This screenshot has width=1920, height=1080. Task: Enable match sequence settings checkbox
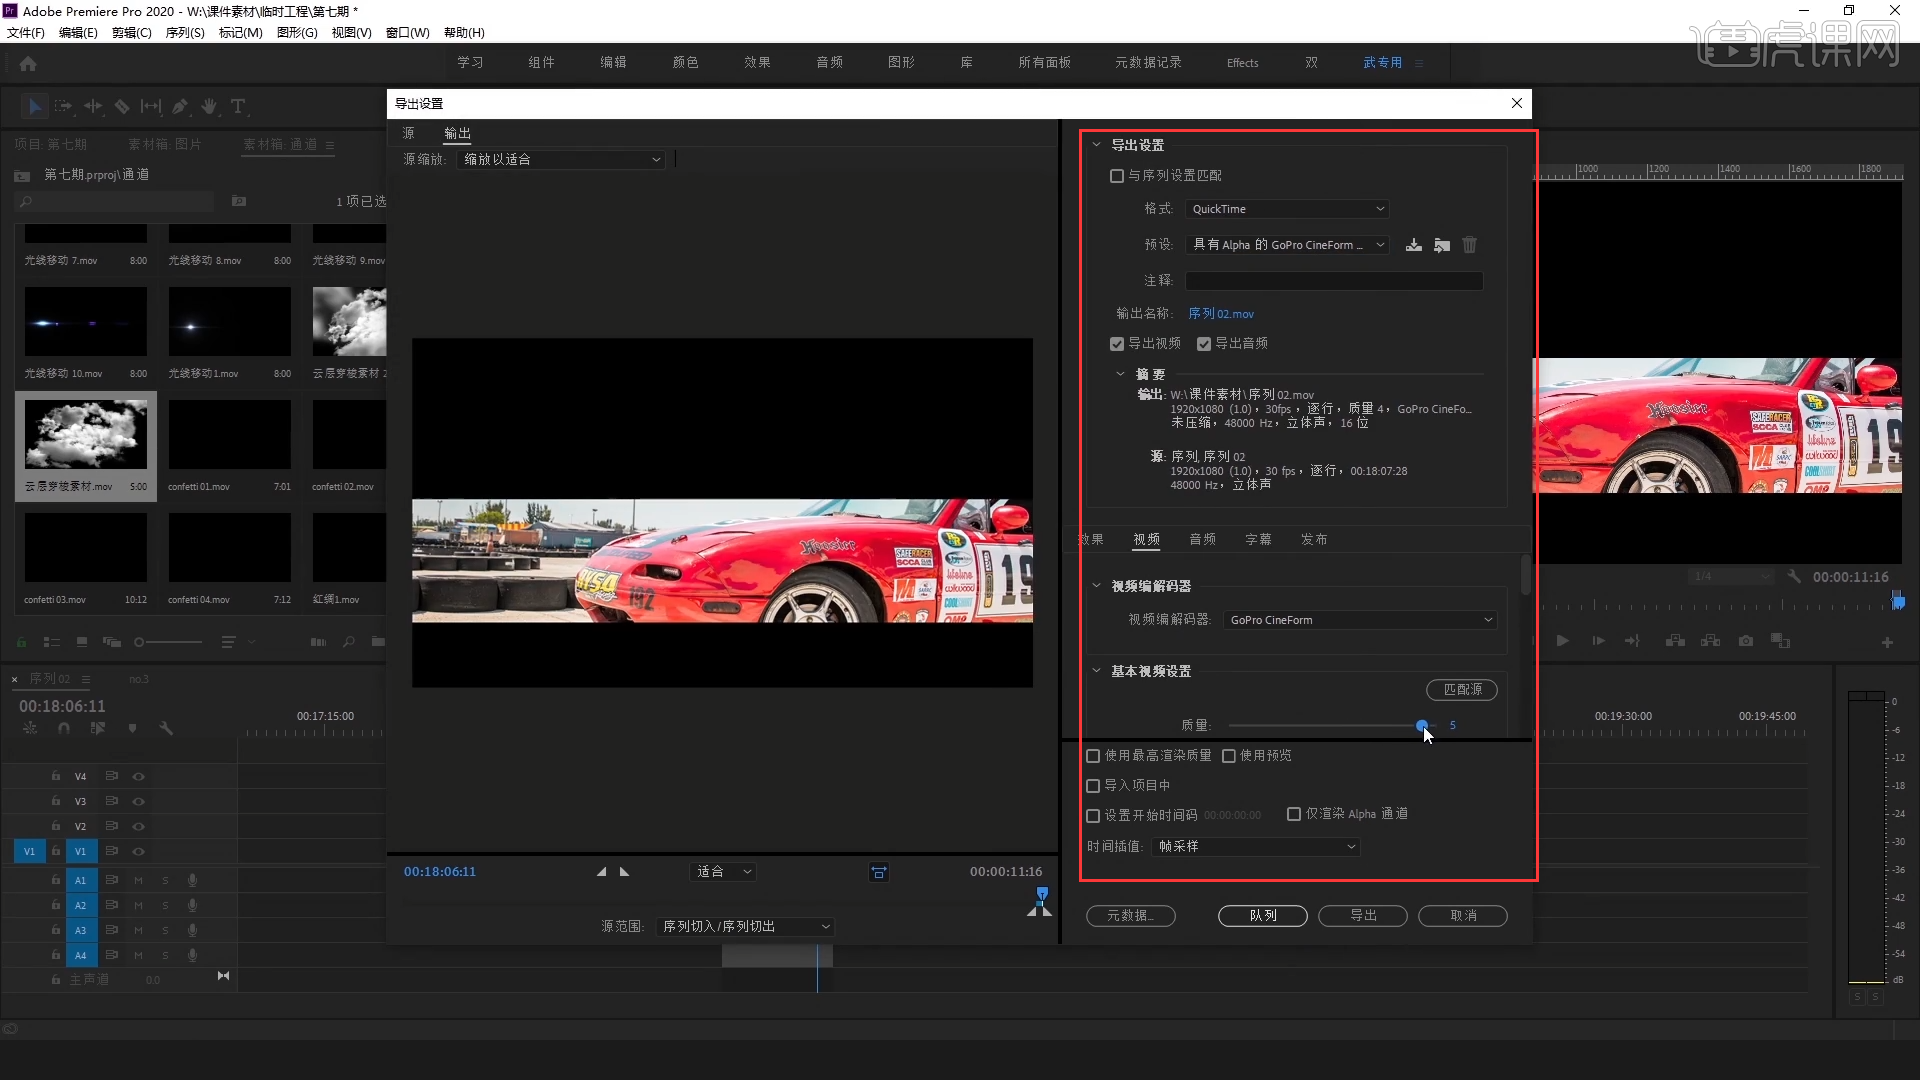[1117, 176]
